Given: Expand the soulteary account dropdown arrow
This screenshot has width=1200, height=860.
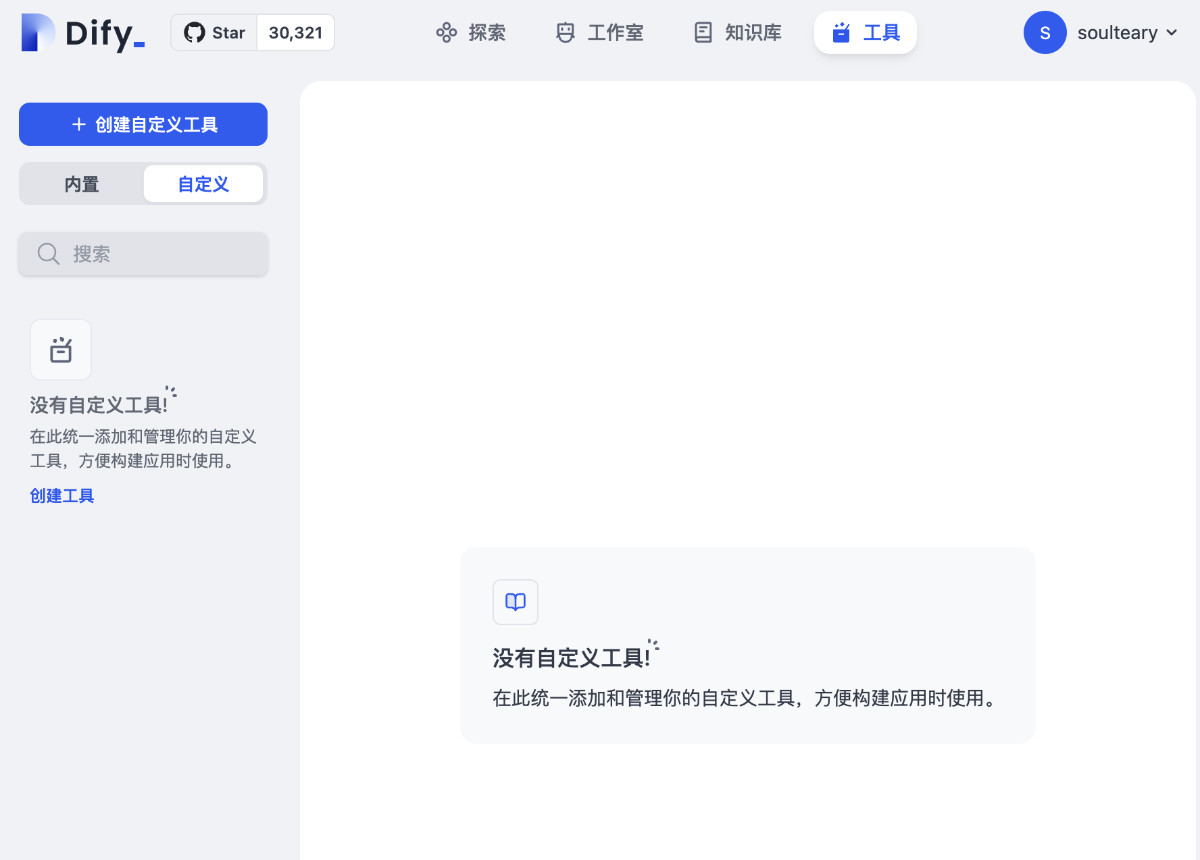Looking at the screenshot, I should point(1173,33).
